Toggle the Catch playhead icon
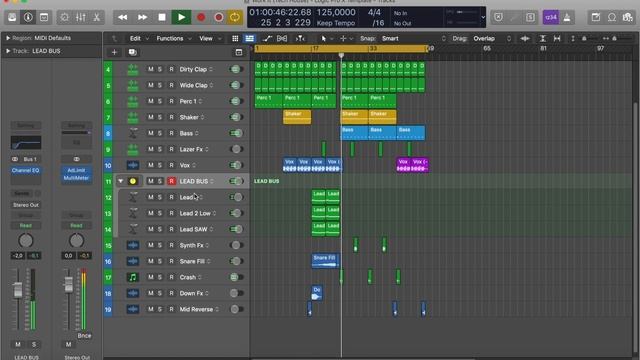Viewport: 640px width, 360px height. coord(300,38)
